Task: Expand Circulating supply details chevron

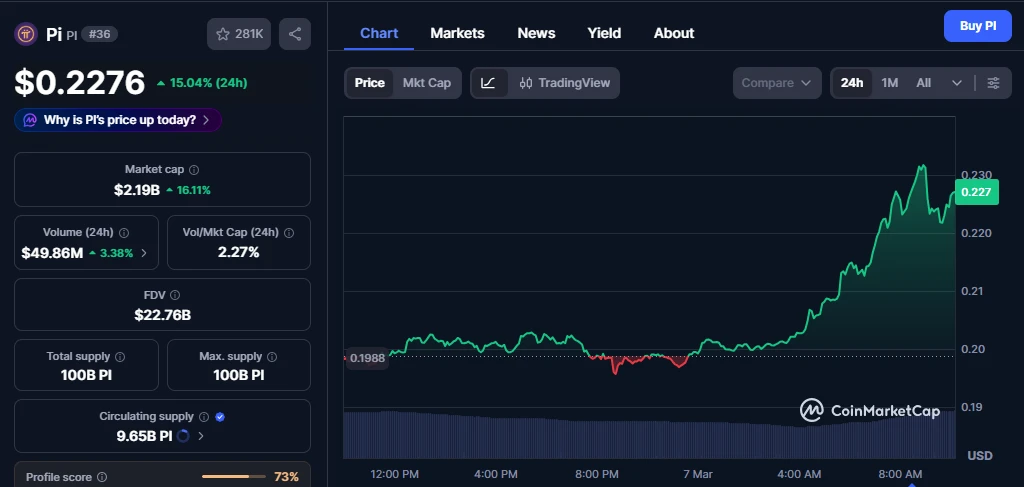Action: (200, 436)
